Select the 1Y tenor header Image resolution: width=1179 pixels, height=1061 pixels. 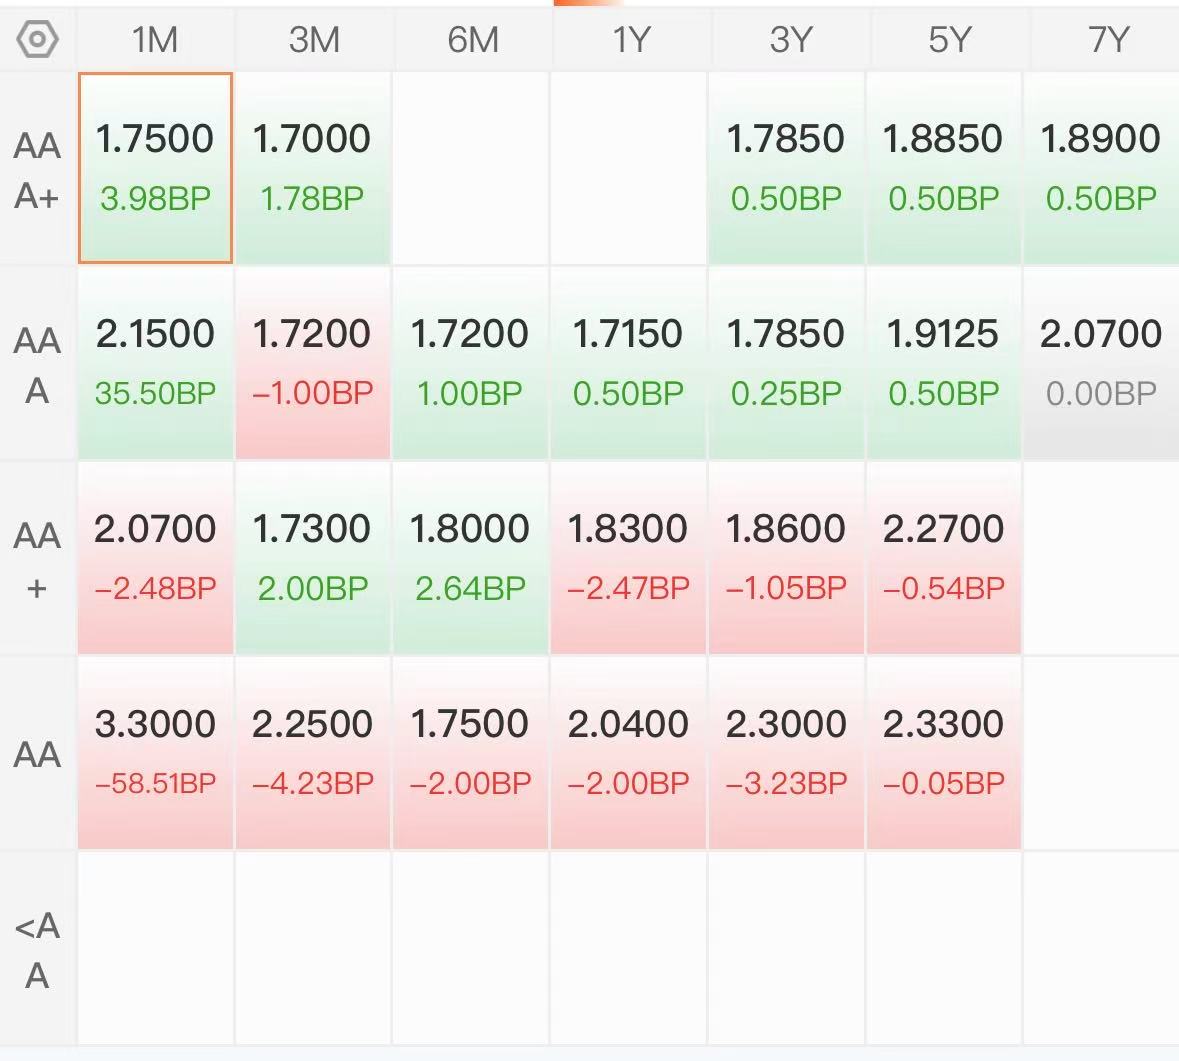click(x=630, y=39)
